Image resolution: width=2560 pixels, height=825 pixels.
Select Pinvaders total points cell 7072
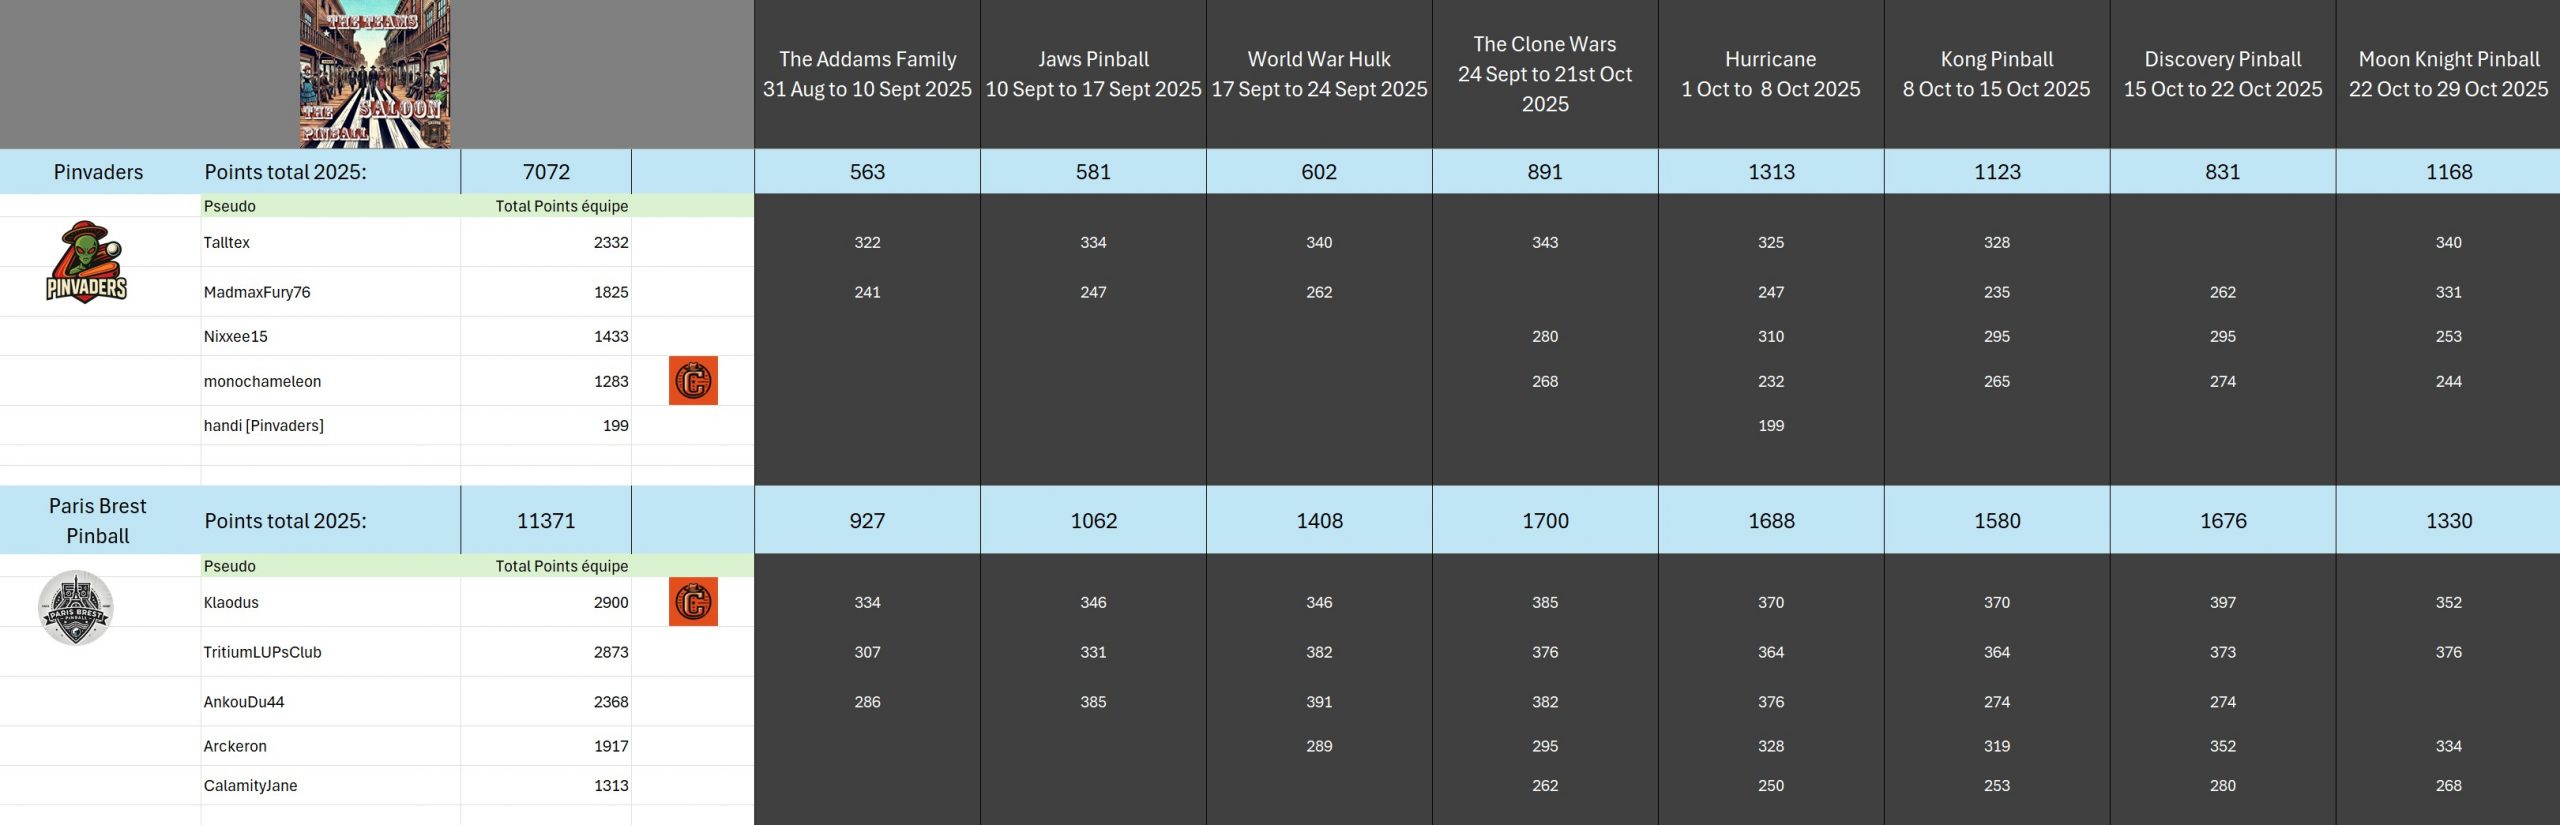click(x=546, y=172)
